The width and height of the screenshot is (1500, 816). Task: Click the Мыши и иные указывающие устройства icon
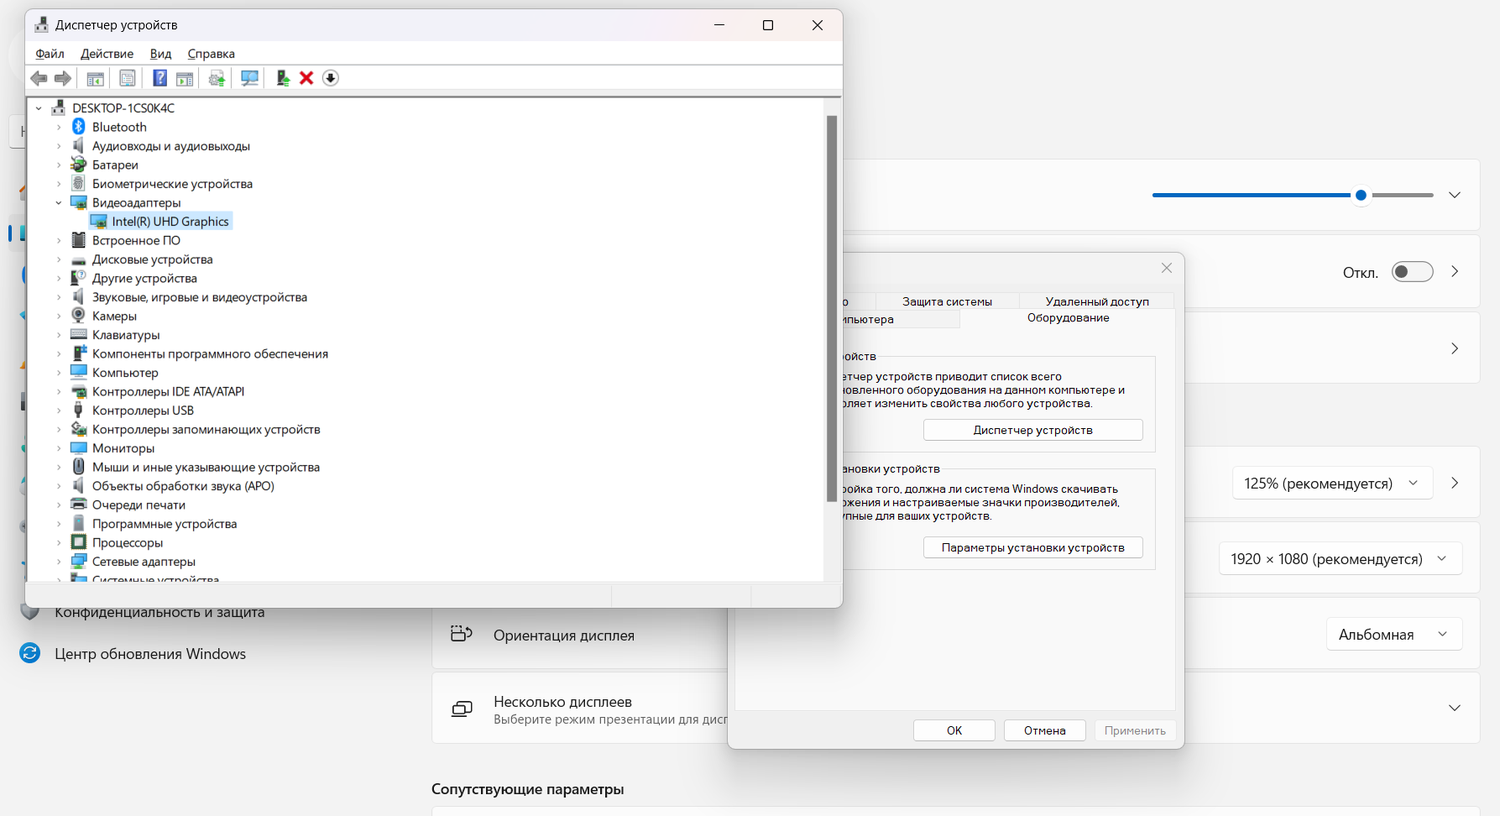79,467
